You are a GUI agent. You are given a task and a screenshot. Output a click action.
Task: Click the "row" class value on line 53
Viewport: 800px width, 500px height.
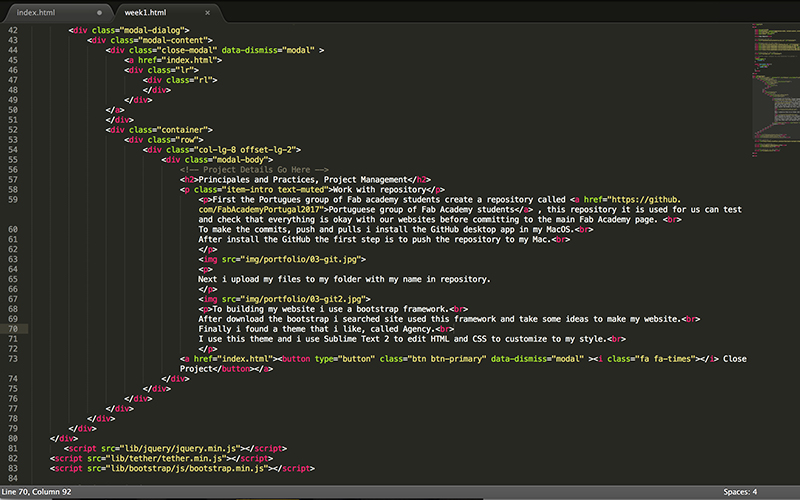tap(187, 140)
